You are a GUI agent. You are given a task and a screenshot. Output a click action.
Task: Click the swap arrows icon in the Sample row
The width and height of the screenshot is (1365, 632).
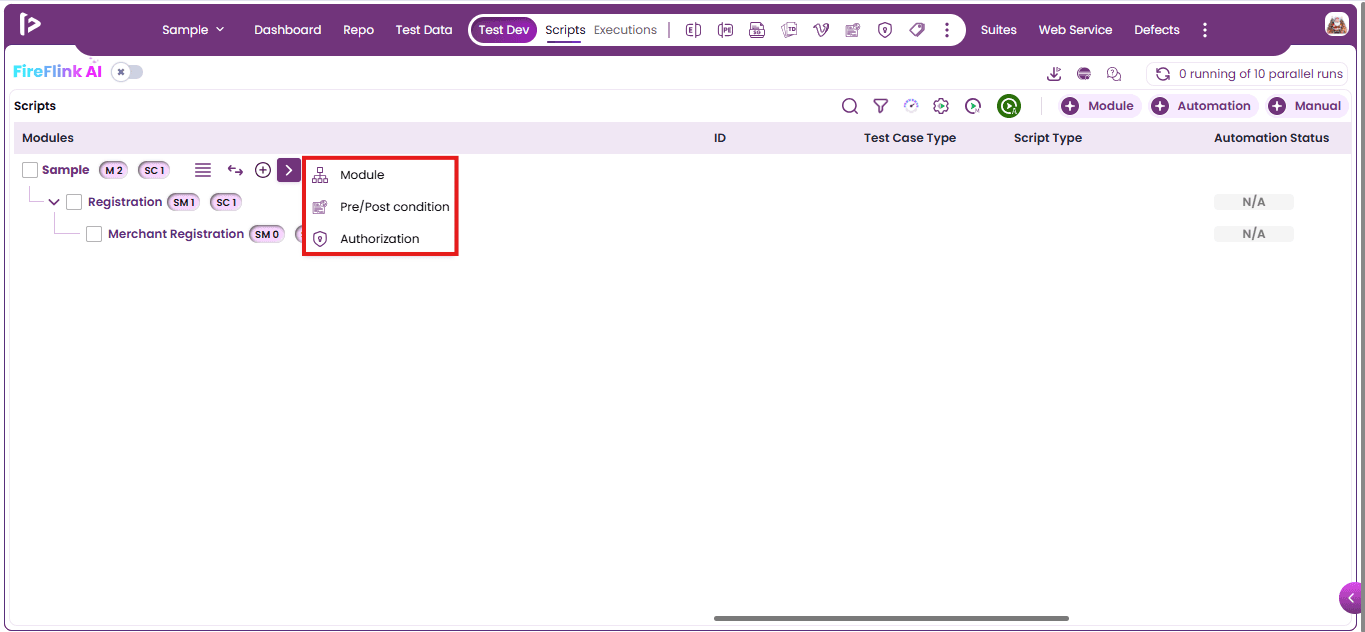click(235, 170)
